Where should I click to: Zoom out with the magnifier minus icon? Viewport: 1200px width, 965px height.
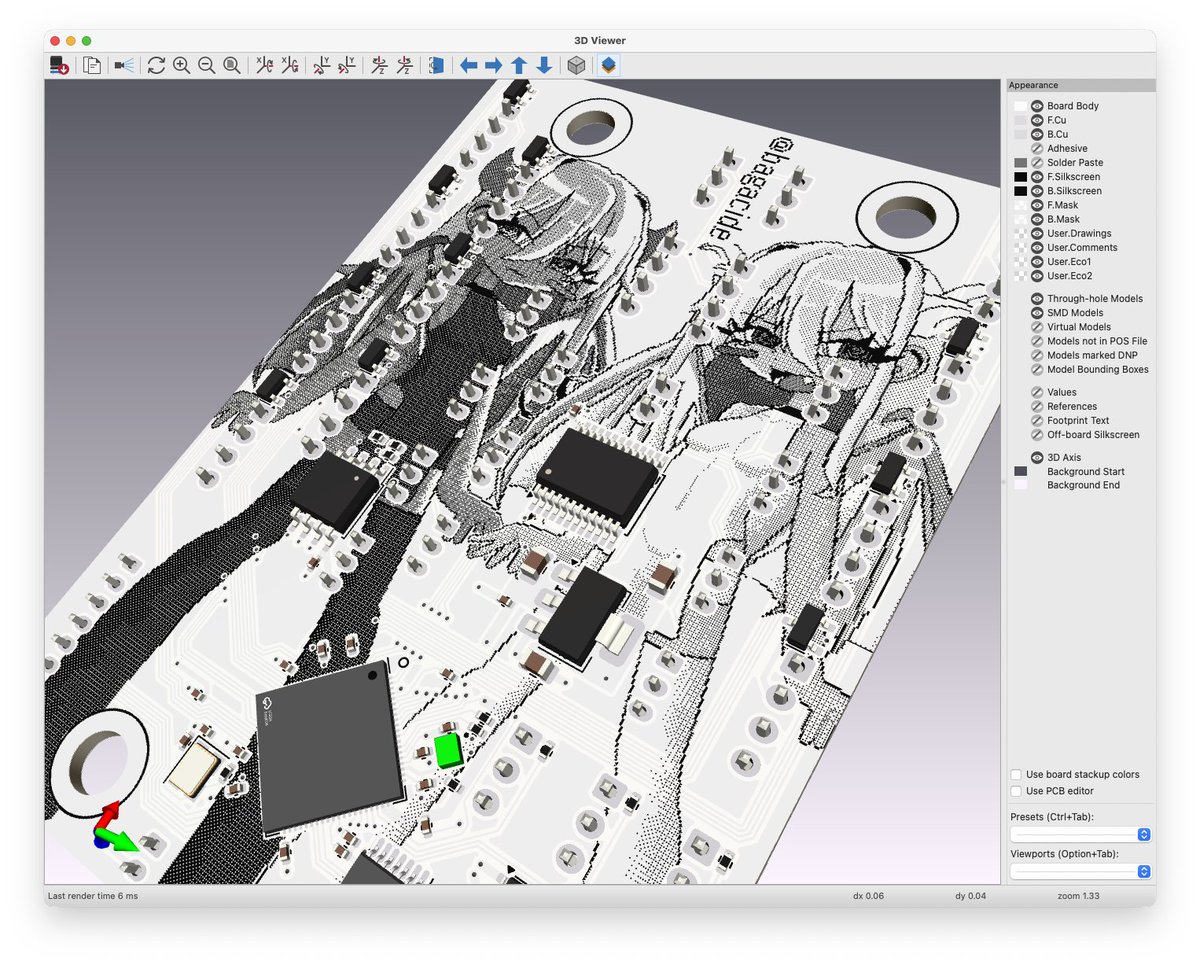click(206, 65)
